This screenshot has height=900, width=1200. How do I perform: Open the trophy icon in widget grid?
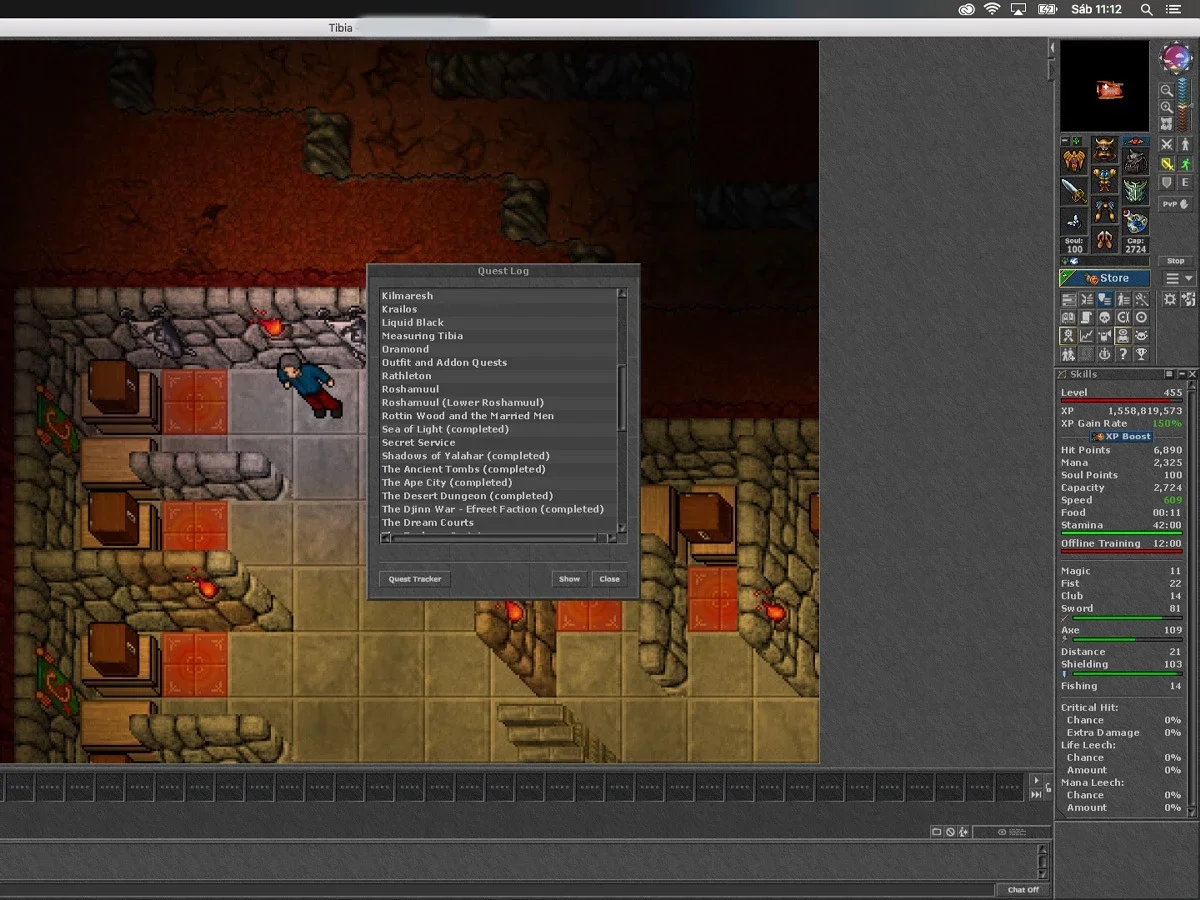1141,354
